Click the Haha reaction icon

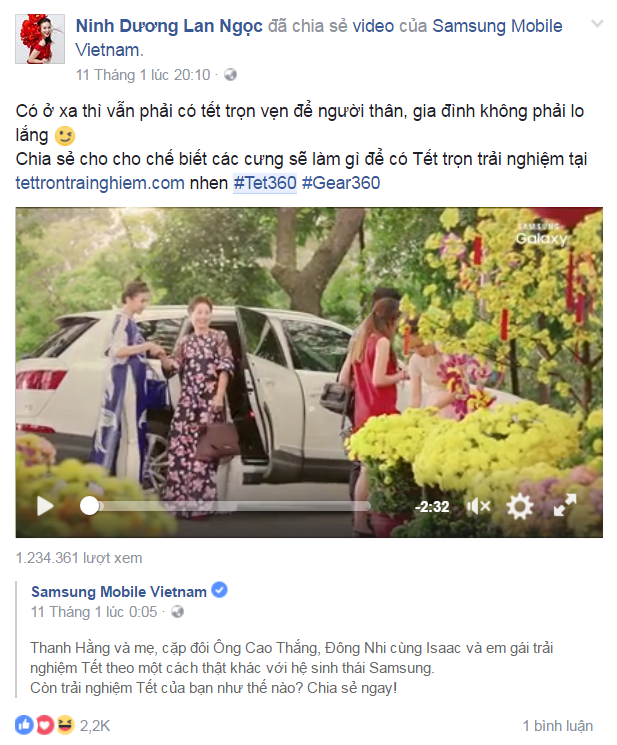[x=65, y=725]
